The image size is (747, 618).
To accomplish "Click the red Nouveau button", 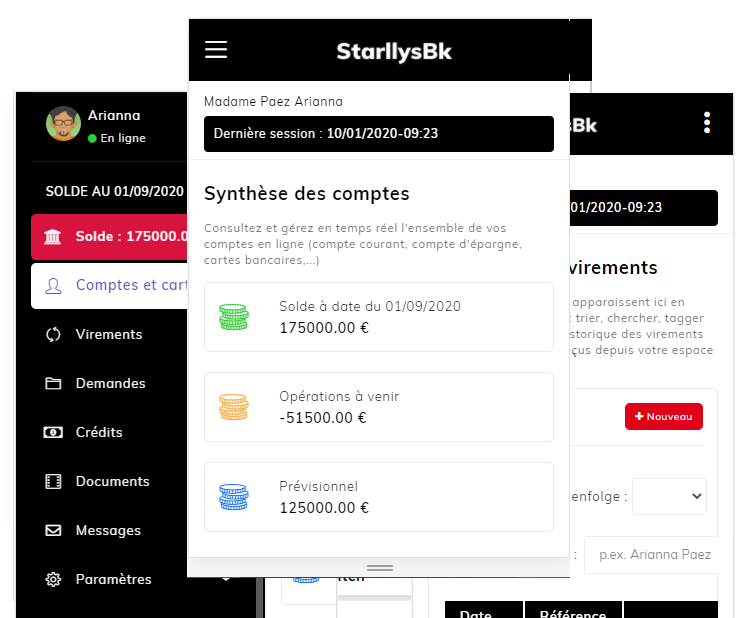I will click(x=663, y=416).
